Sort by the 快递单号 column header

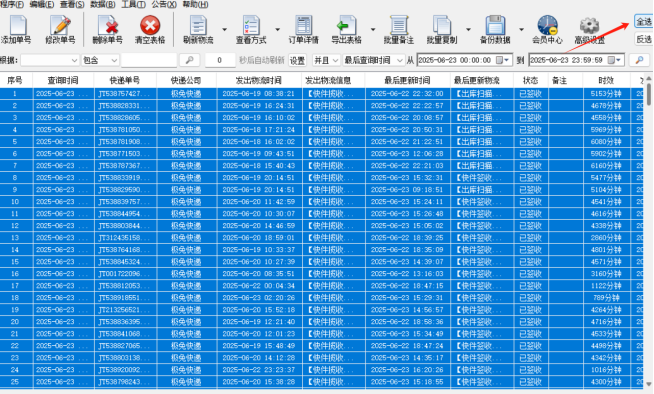pos(125,80)
